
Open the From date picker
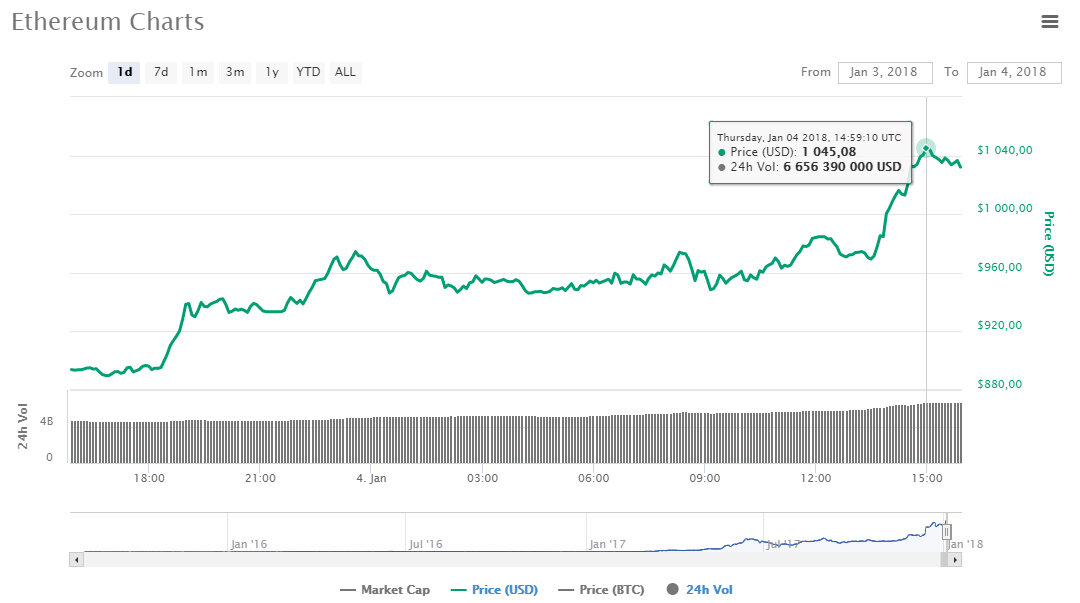pyautogui.click(x=884, y=72)
